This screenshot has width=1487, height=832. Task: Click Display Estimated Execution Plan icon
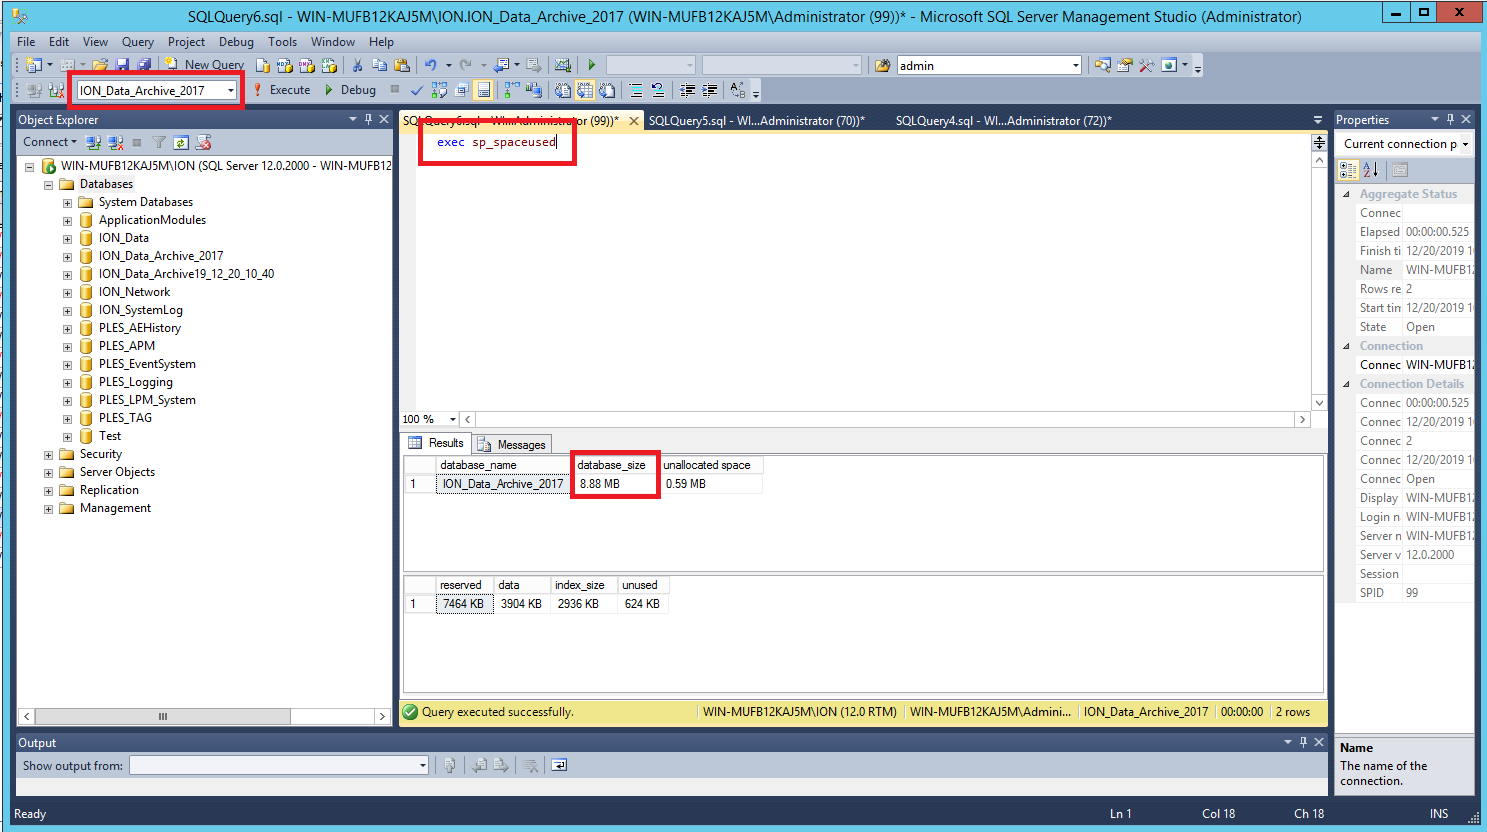coord(439,90)
